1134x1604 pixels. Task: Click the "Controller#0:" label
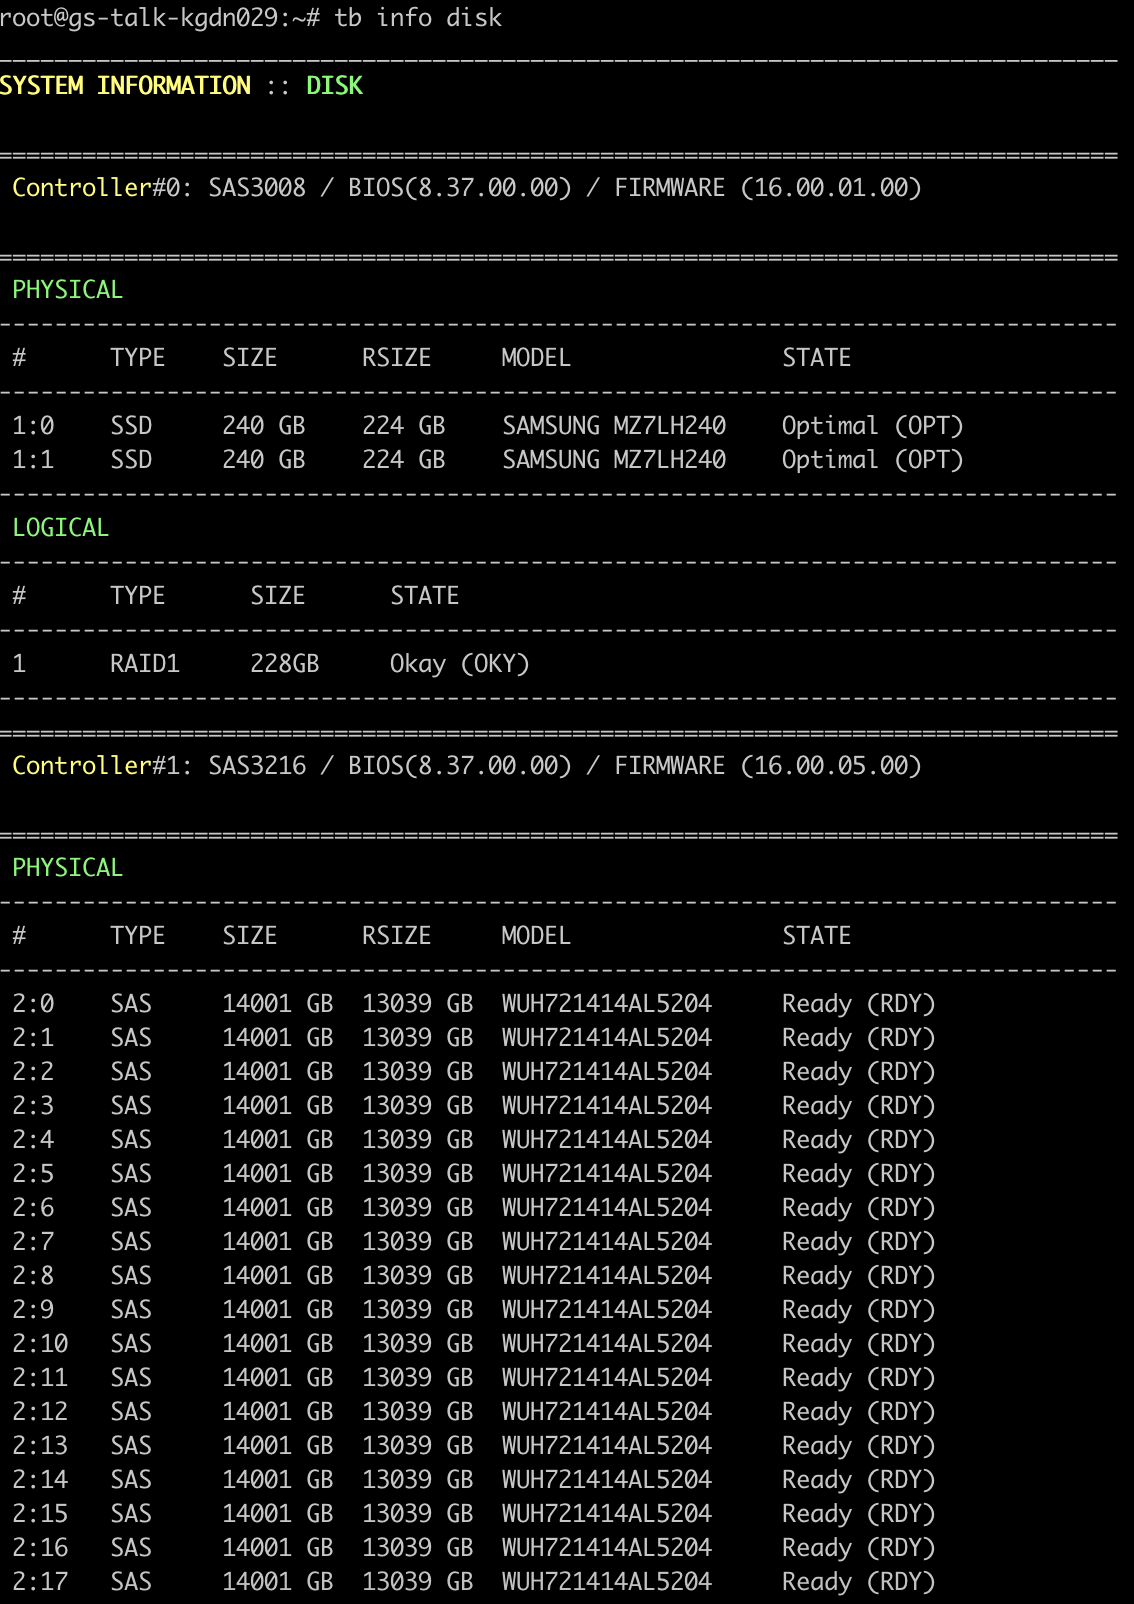(103, 188)
